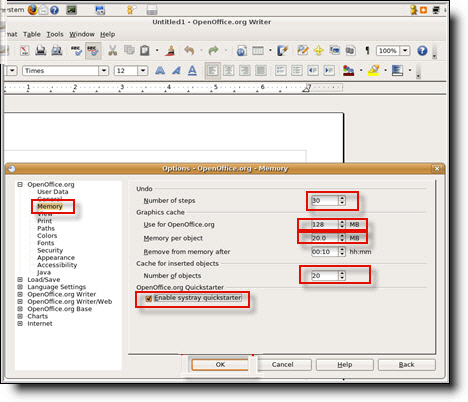Run the Spelling and Grammar check icon
Screen dimensions: 468x402
point(76,51)
